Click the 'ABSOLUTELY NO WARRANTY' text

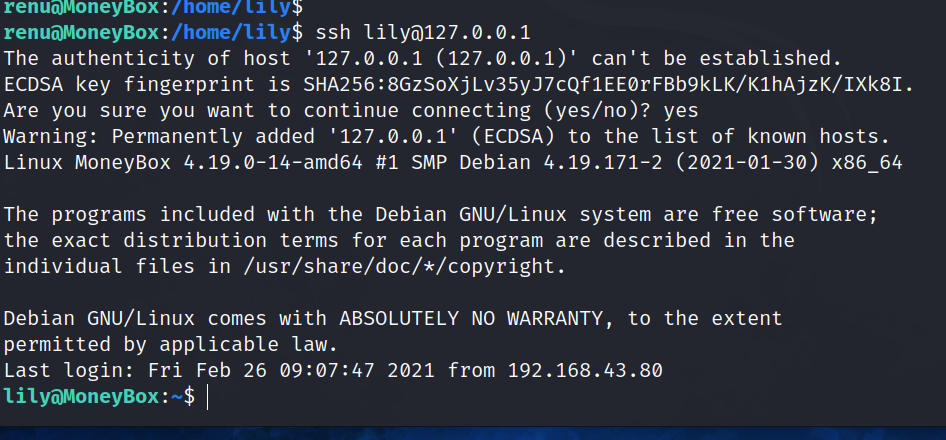coord(470,318)
